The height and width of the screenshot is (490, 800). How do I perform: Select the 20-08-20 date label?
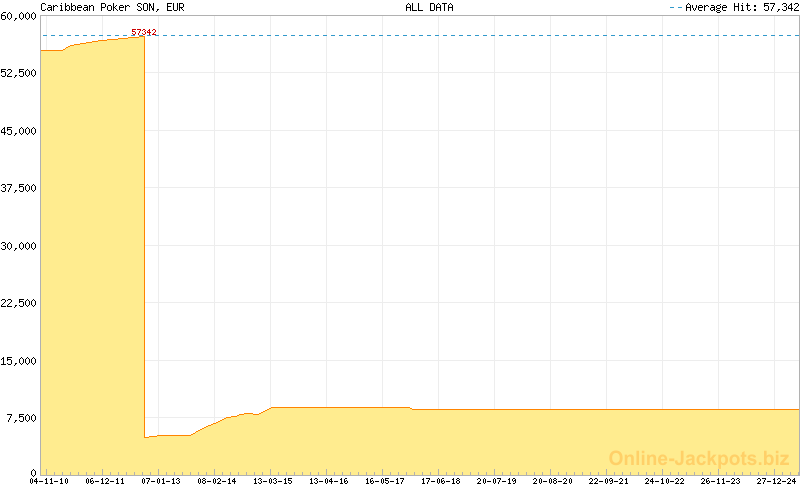point(553,481)
